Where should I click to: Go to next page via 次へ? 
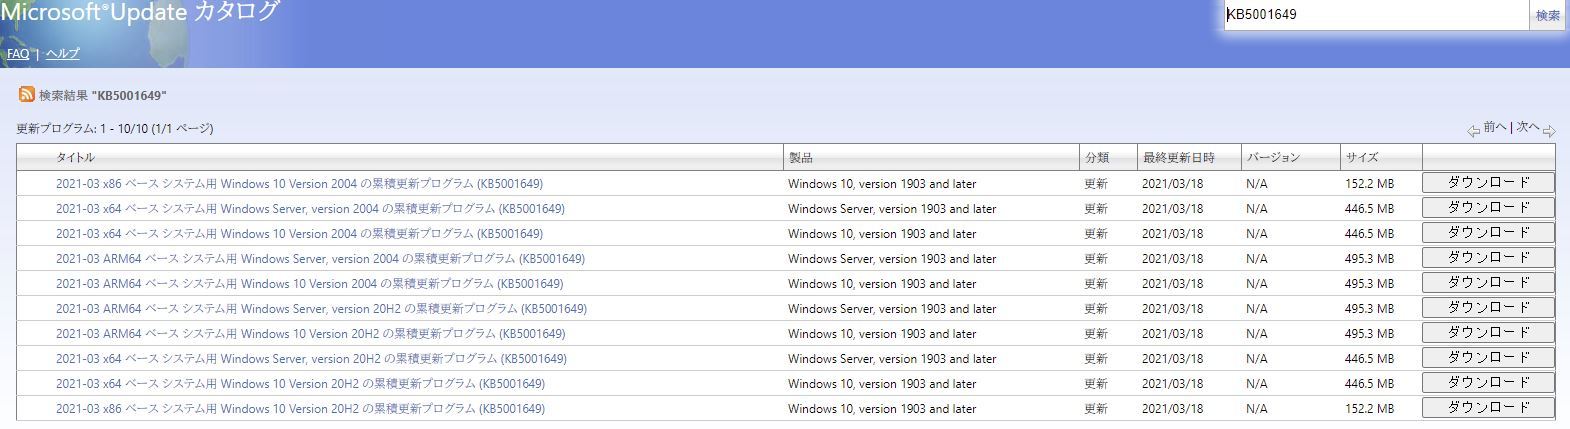1528,127
